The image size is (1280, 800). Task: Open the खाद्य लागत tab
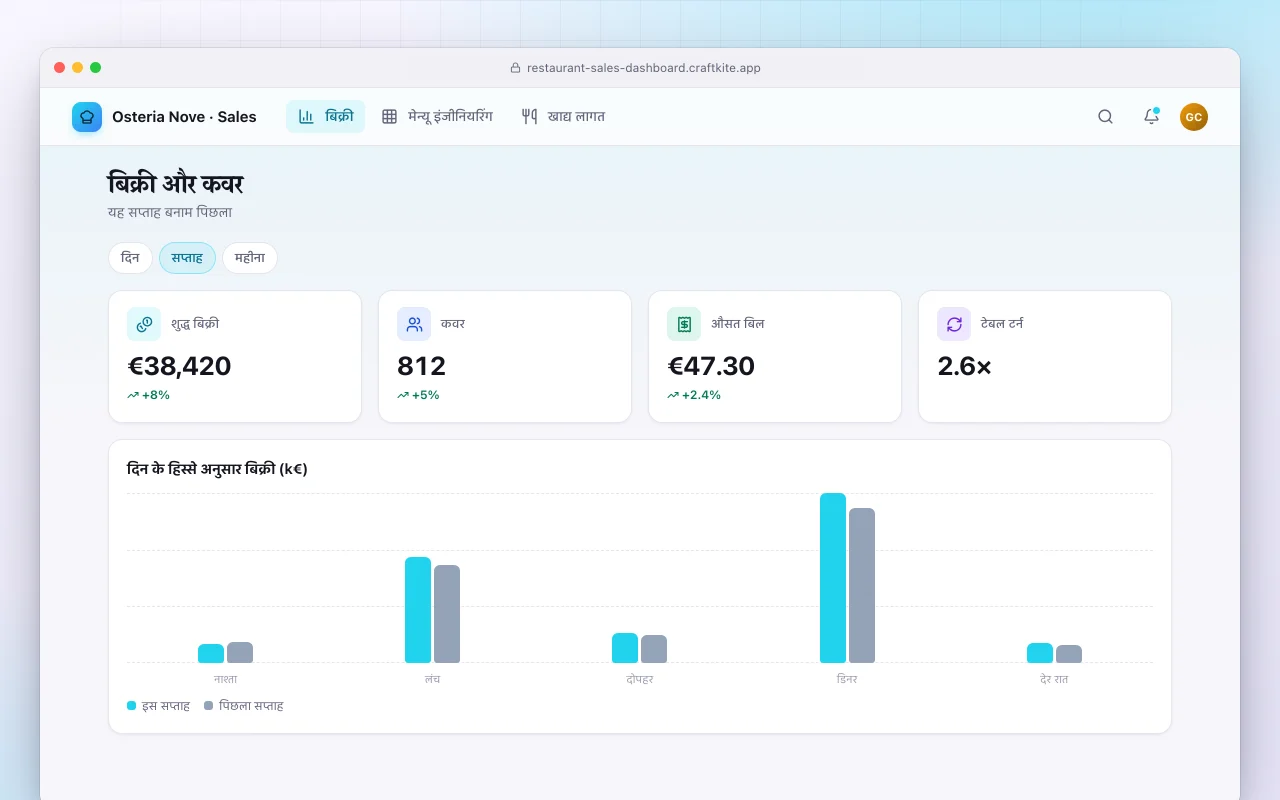563,117
